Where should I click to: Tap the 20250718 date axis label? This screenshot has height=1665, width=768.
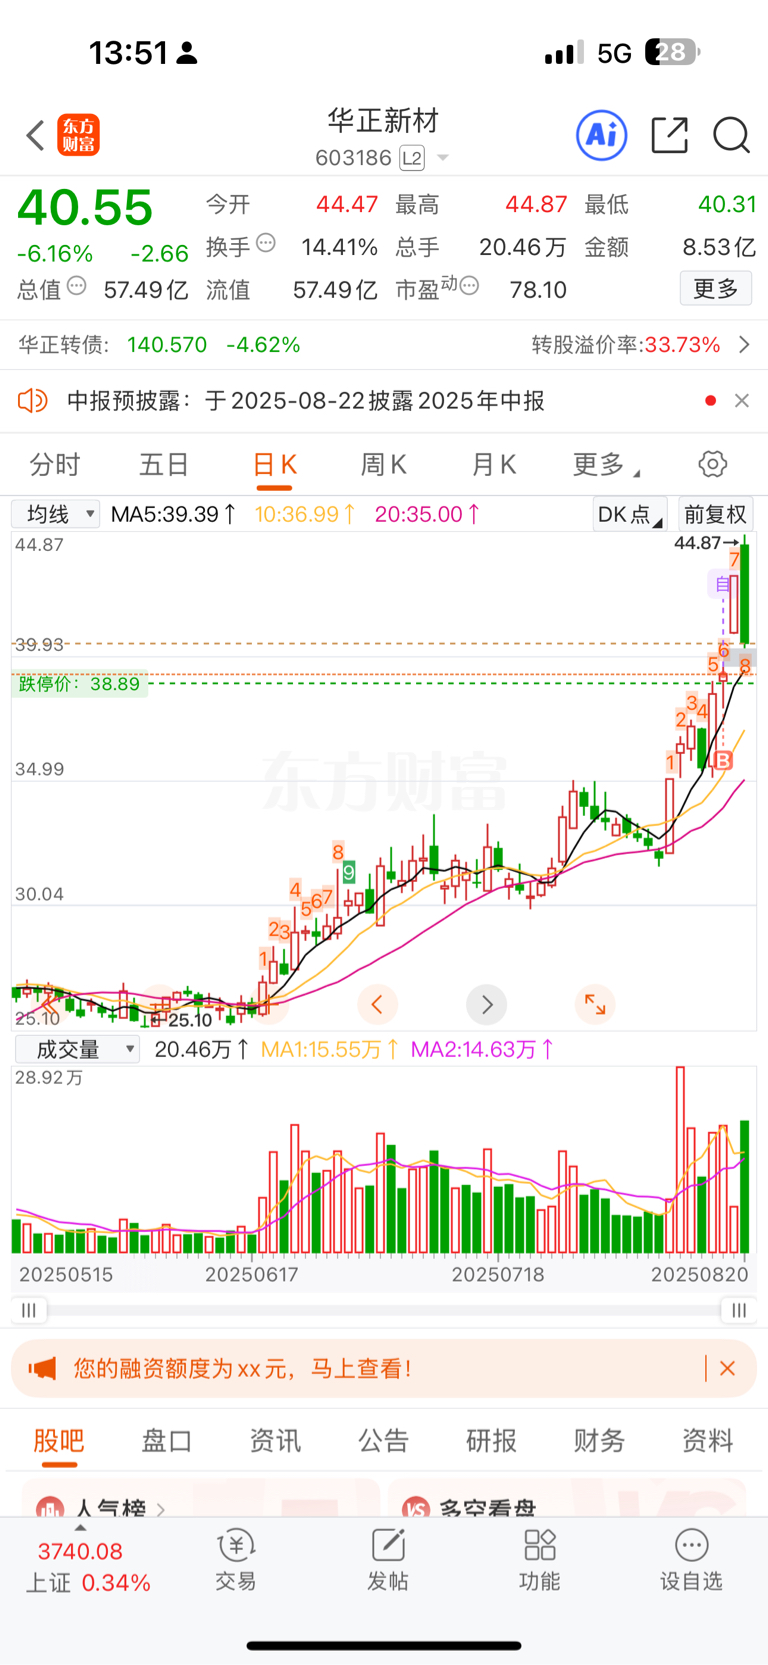[x=498, y=1275]
